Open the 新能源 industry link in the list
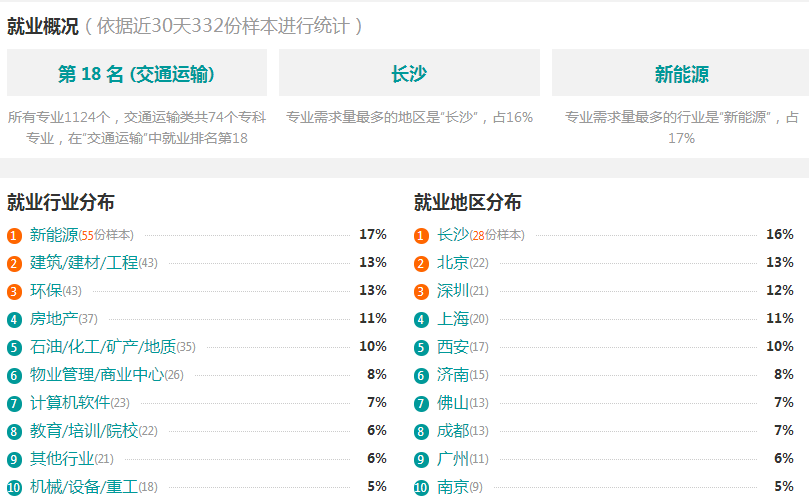Viewport: 809px width, 504px height. tap(54, 235)
